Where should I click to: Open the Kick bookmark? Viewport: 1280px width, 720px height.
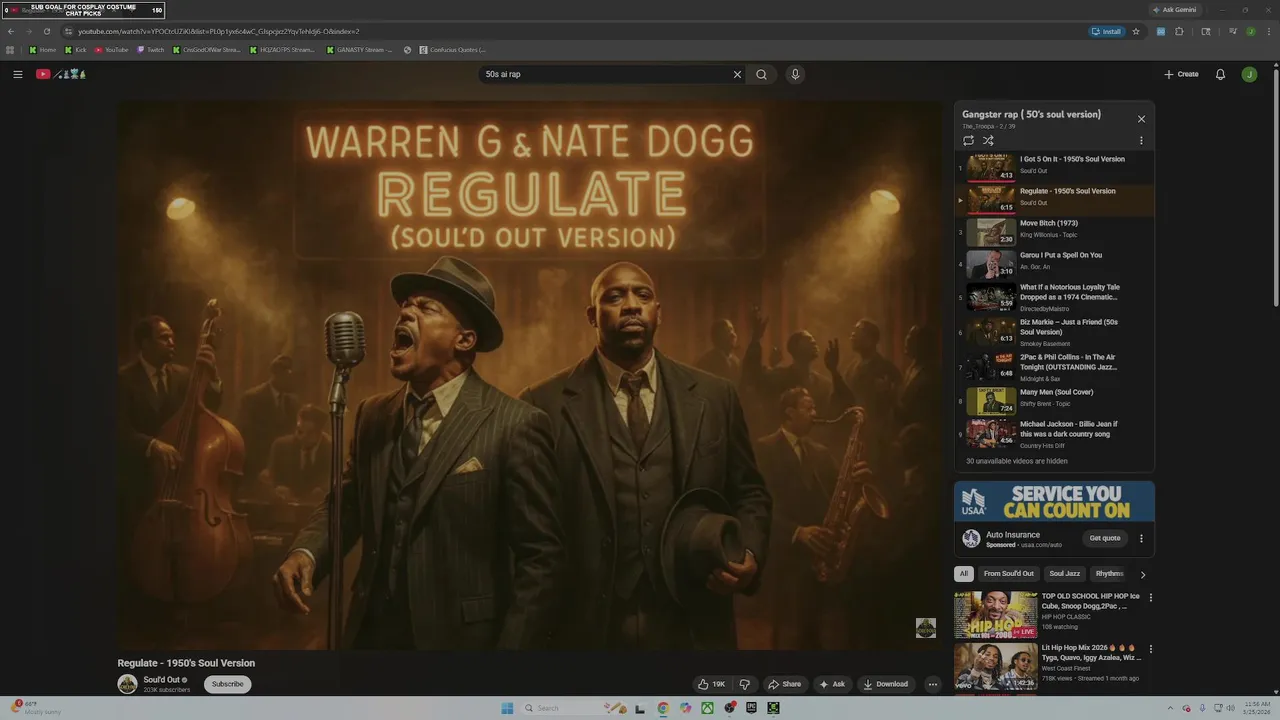click(76, 50)
